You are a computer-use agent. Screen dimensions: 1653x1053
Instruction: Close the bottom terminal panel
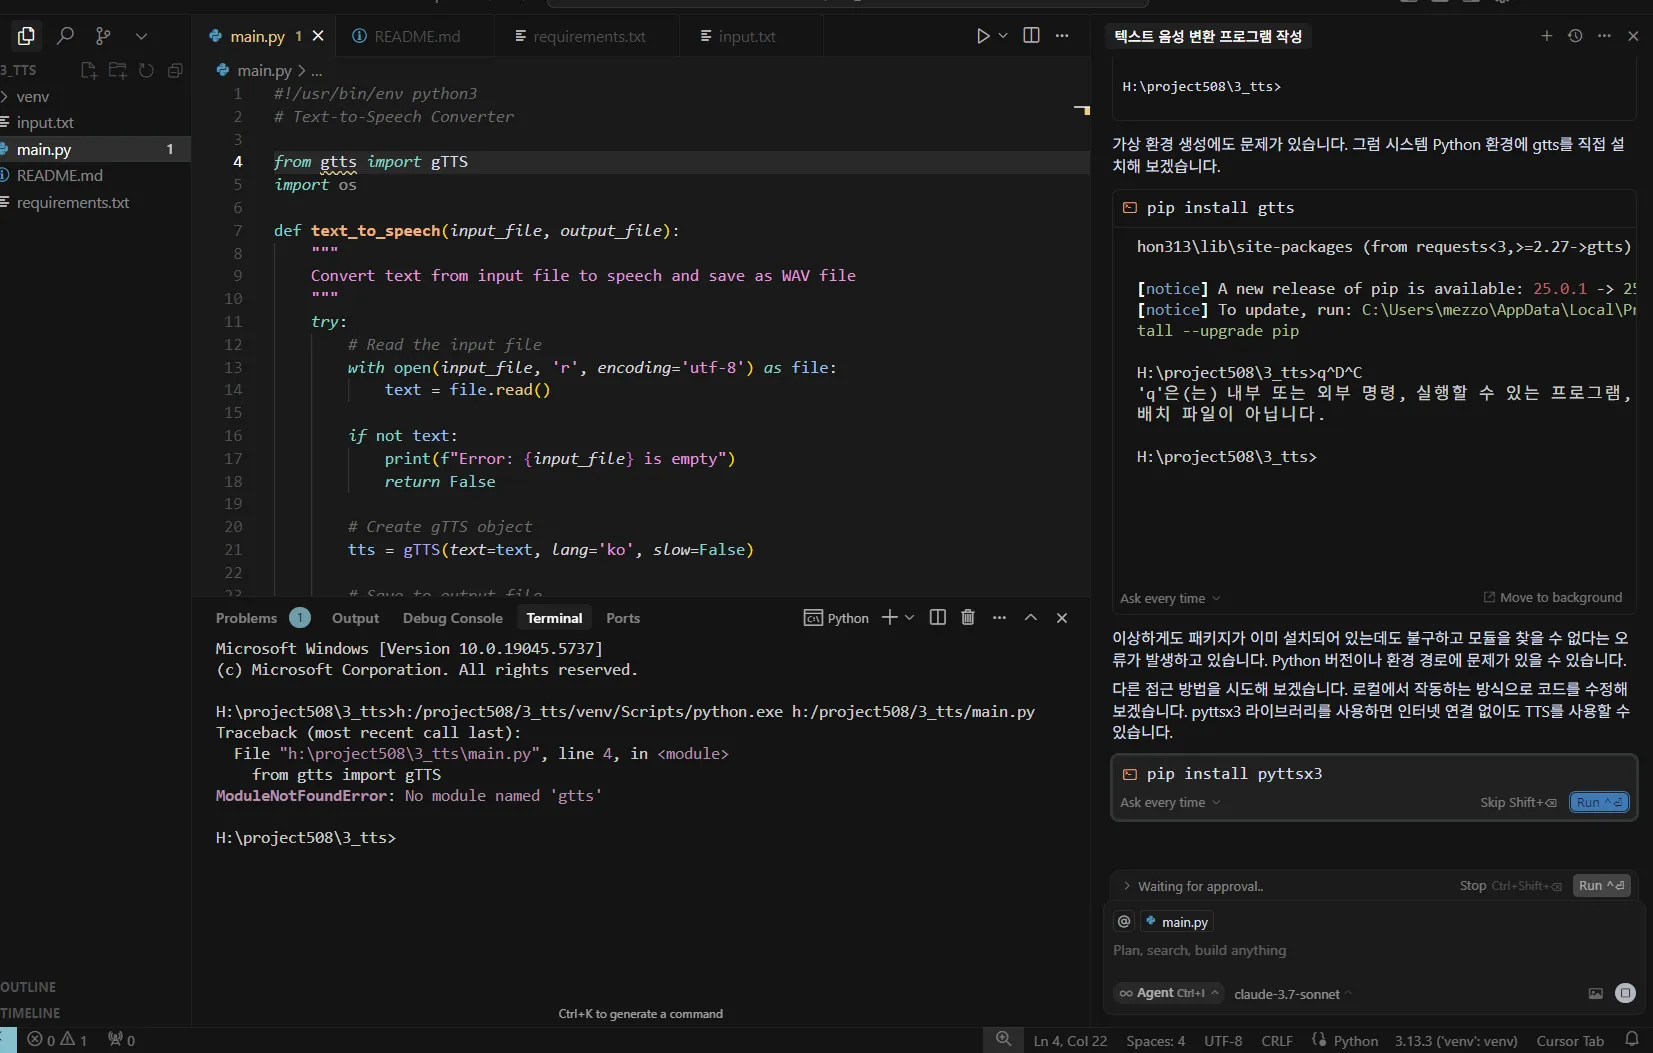click(1062, 618)
